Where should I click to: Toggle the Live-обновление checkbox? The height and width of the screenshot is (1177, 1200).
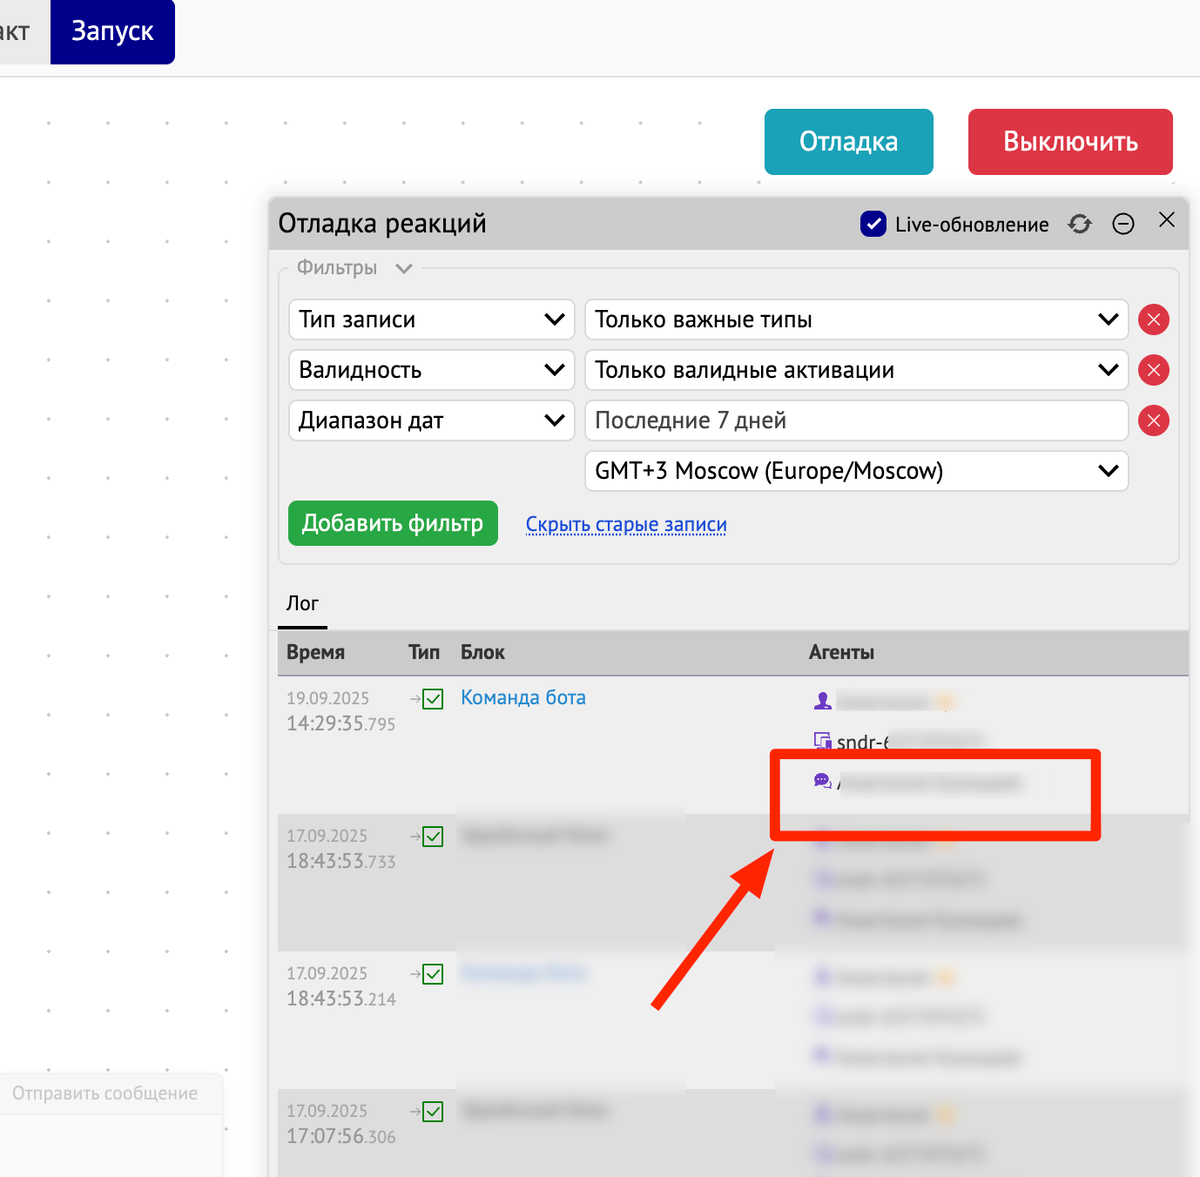click(x=873, y=224)
